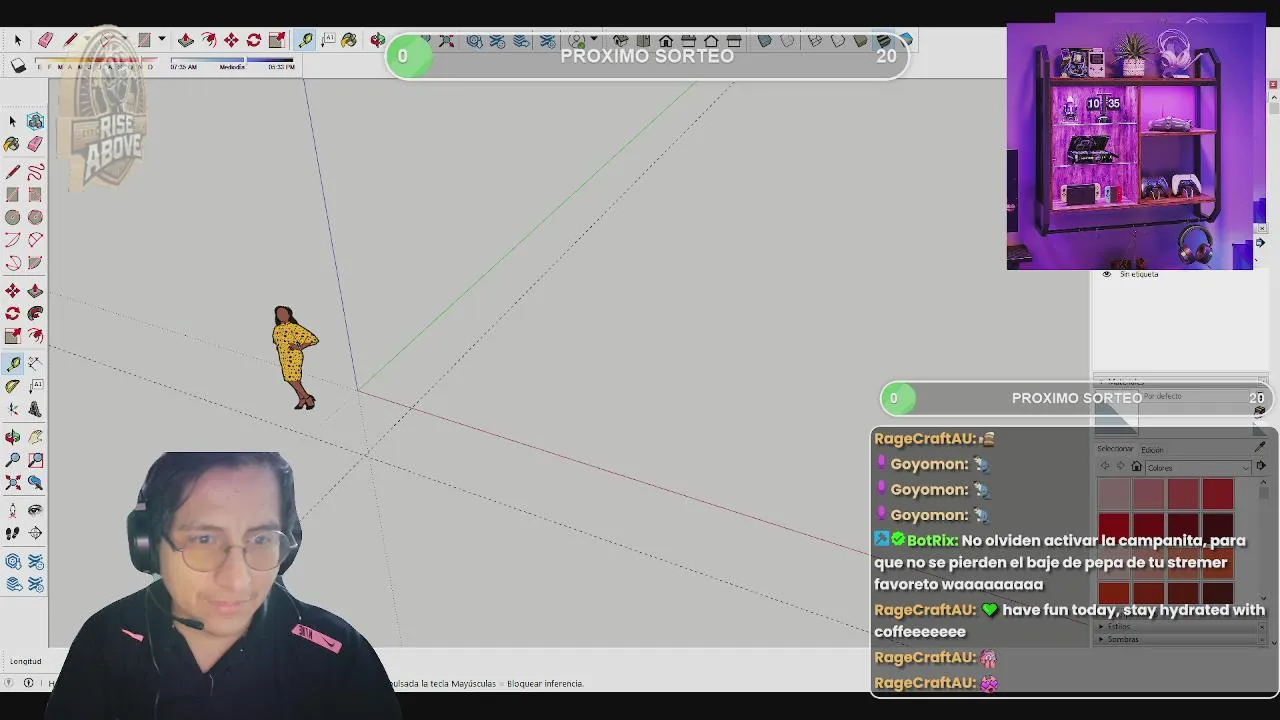Select the Zoom Window tool

pyautogui.click(x=35, y=460)
